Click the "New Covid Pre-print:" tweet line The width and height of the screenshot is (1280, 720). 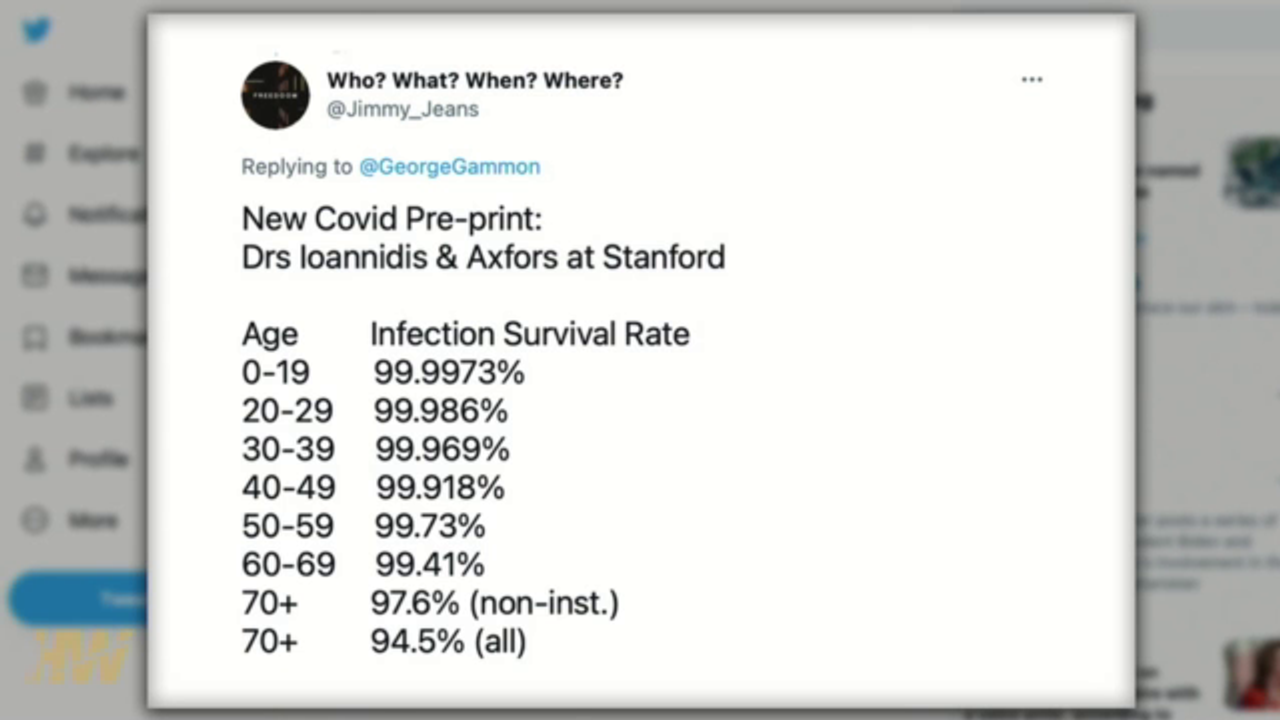click(x=391, y=219)
